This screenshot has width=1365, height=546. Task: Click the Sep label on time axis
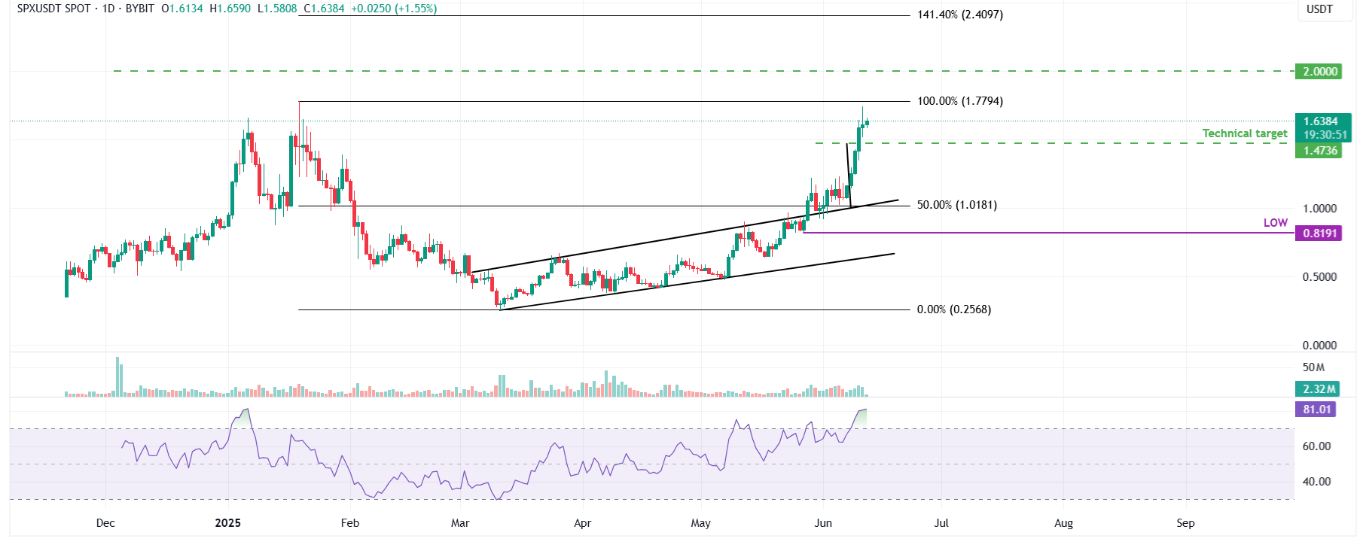coord(1185,523)
